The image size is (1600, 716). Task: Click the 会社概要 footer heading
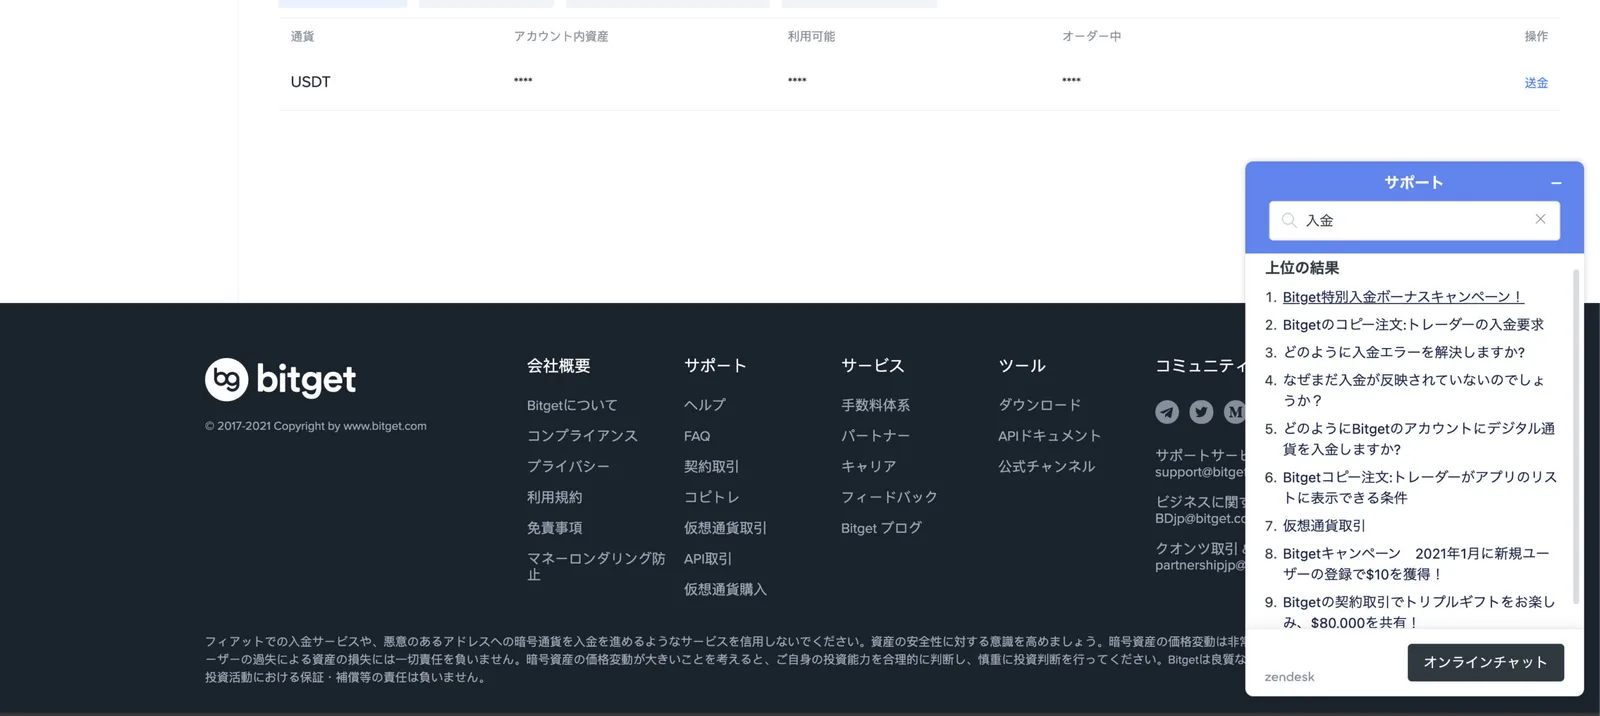point(559,366)
